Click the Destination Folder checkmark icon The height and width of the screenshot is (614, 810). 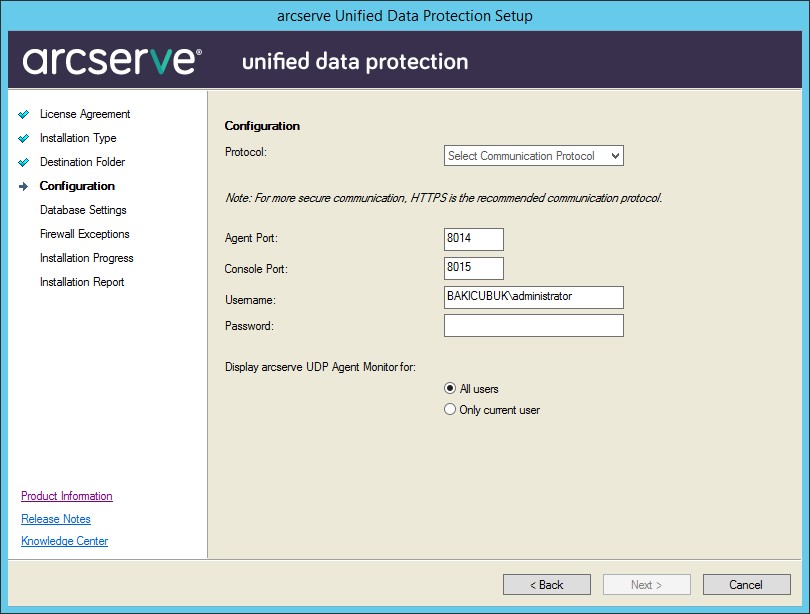point(23,162)
